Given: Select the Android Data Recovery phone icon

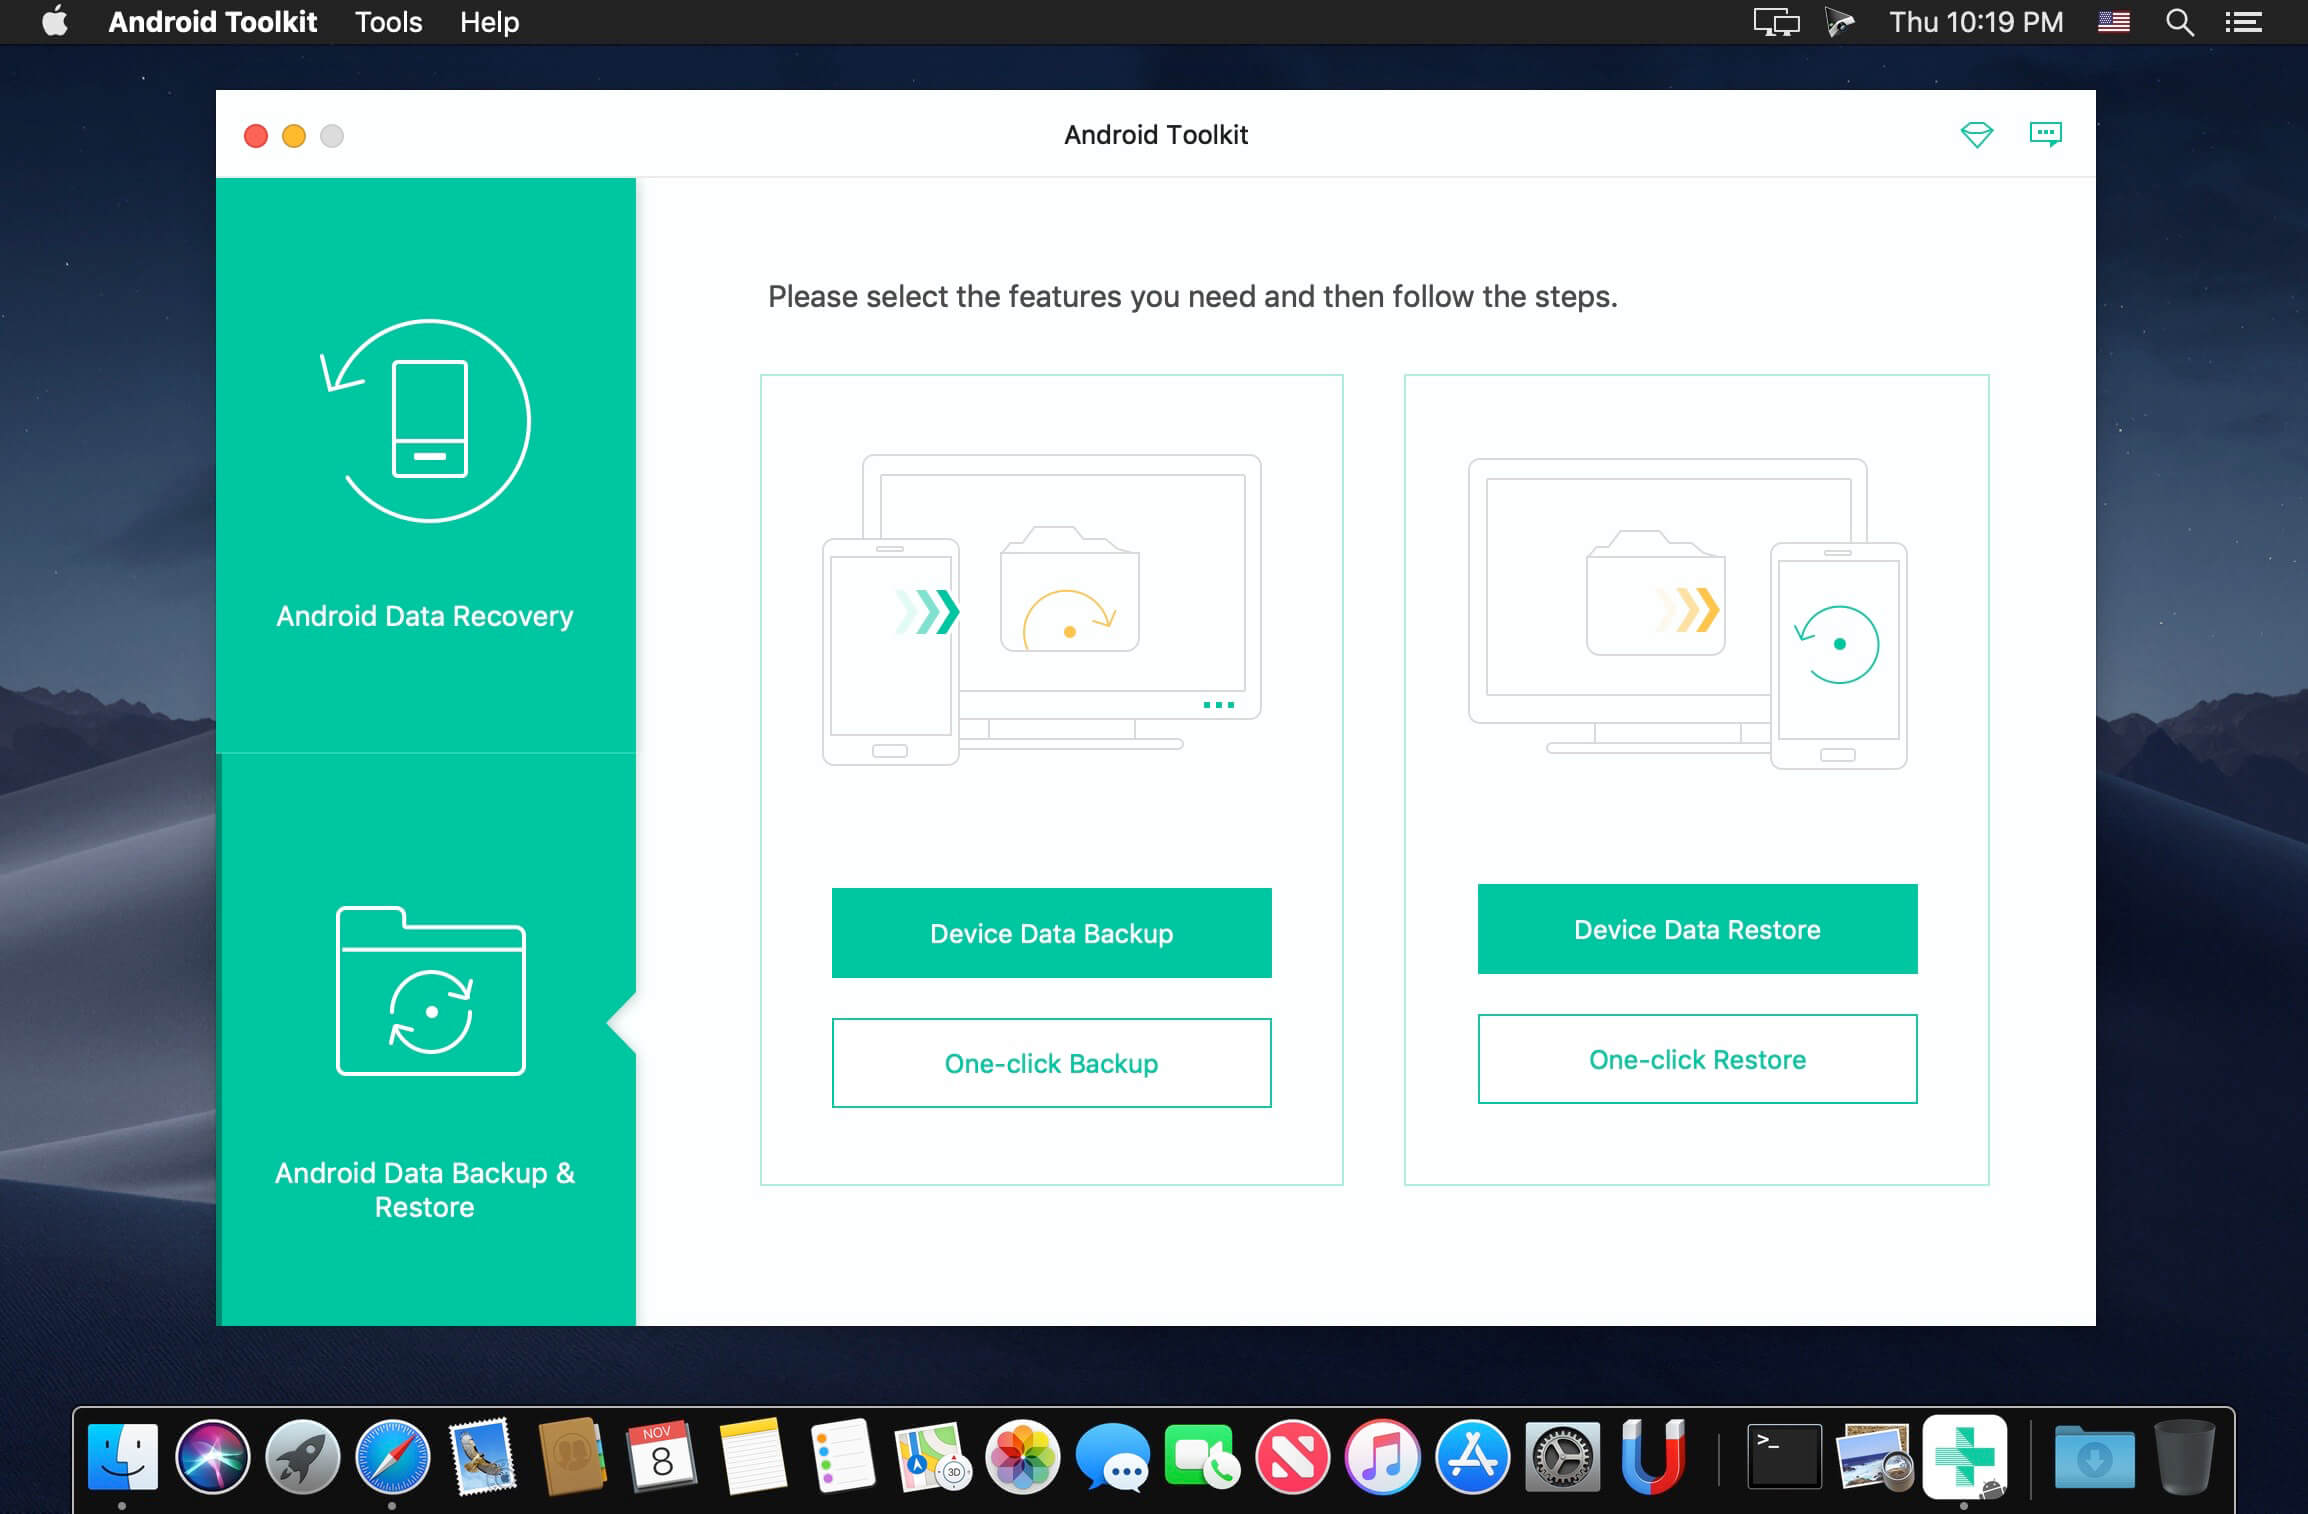Looking at the screenshot, I should tap(429, 420).
